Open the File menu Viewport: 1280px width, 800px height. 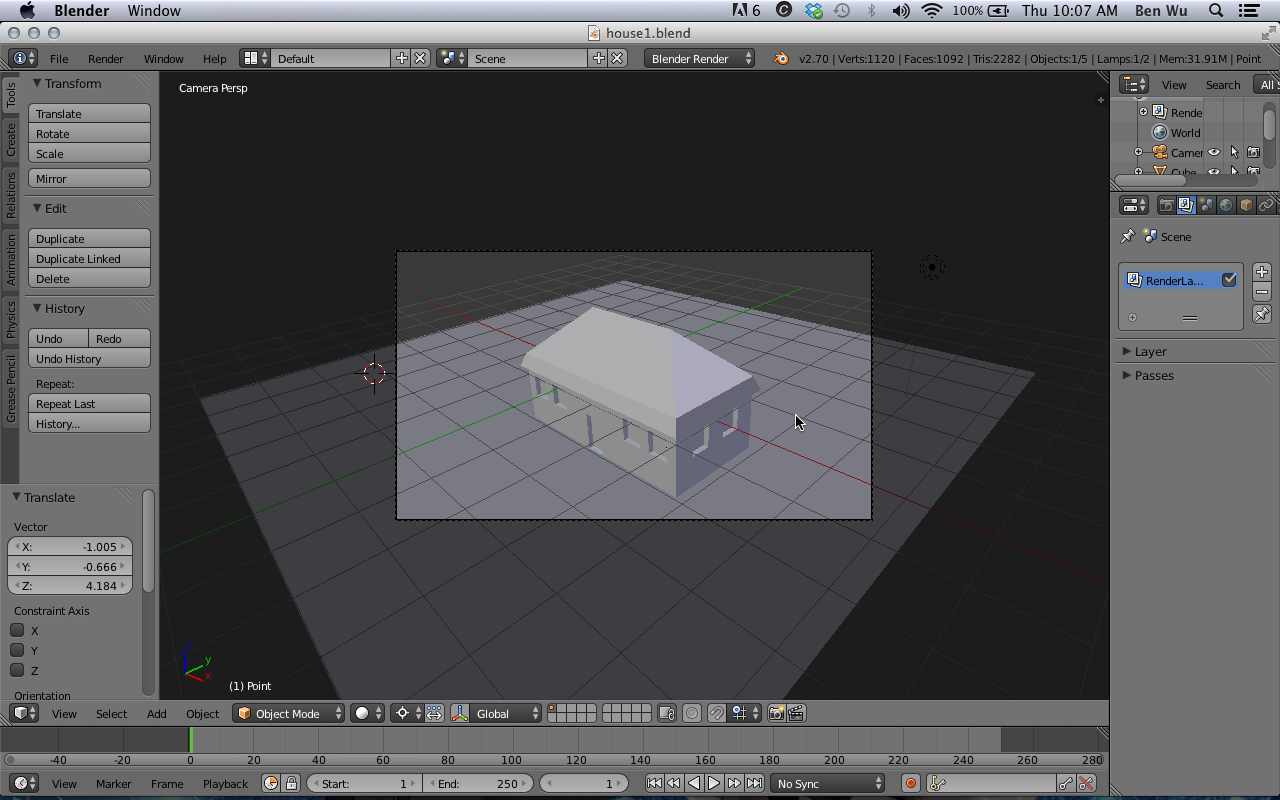click(59, 58)
